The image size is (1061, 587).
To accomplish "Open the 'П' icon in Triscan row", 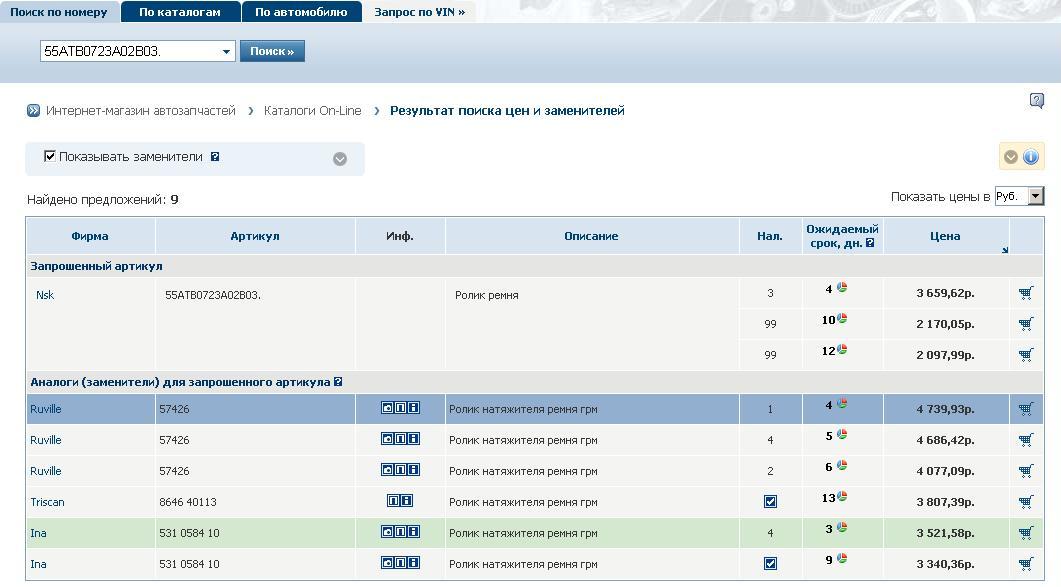I will [394, 500].
